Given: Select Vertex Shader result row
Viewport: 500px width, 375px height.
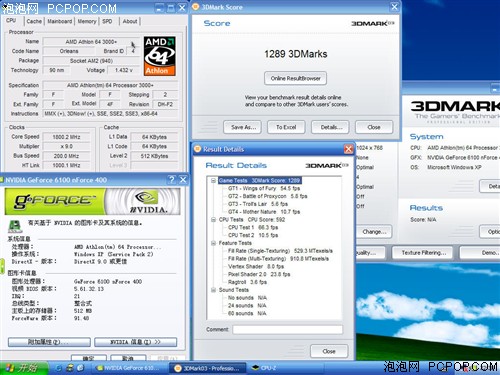Looking at the screenshot, I should pos(256,266).
